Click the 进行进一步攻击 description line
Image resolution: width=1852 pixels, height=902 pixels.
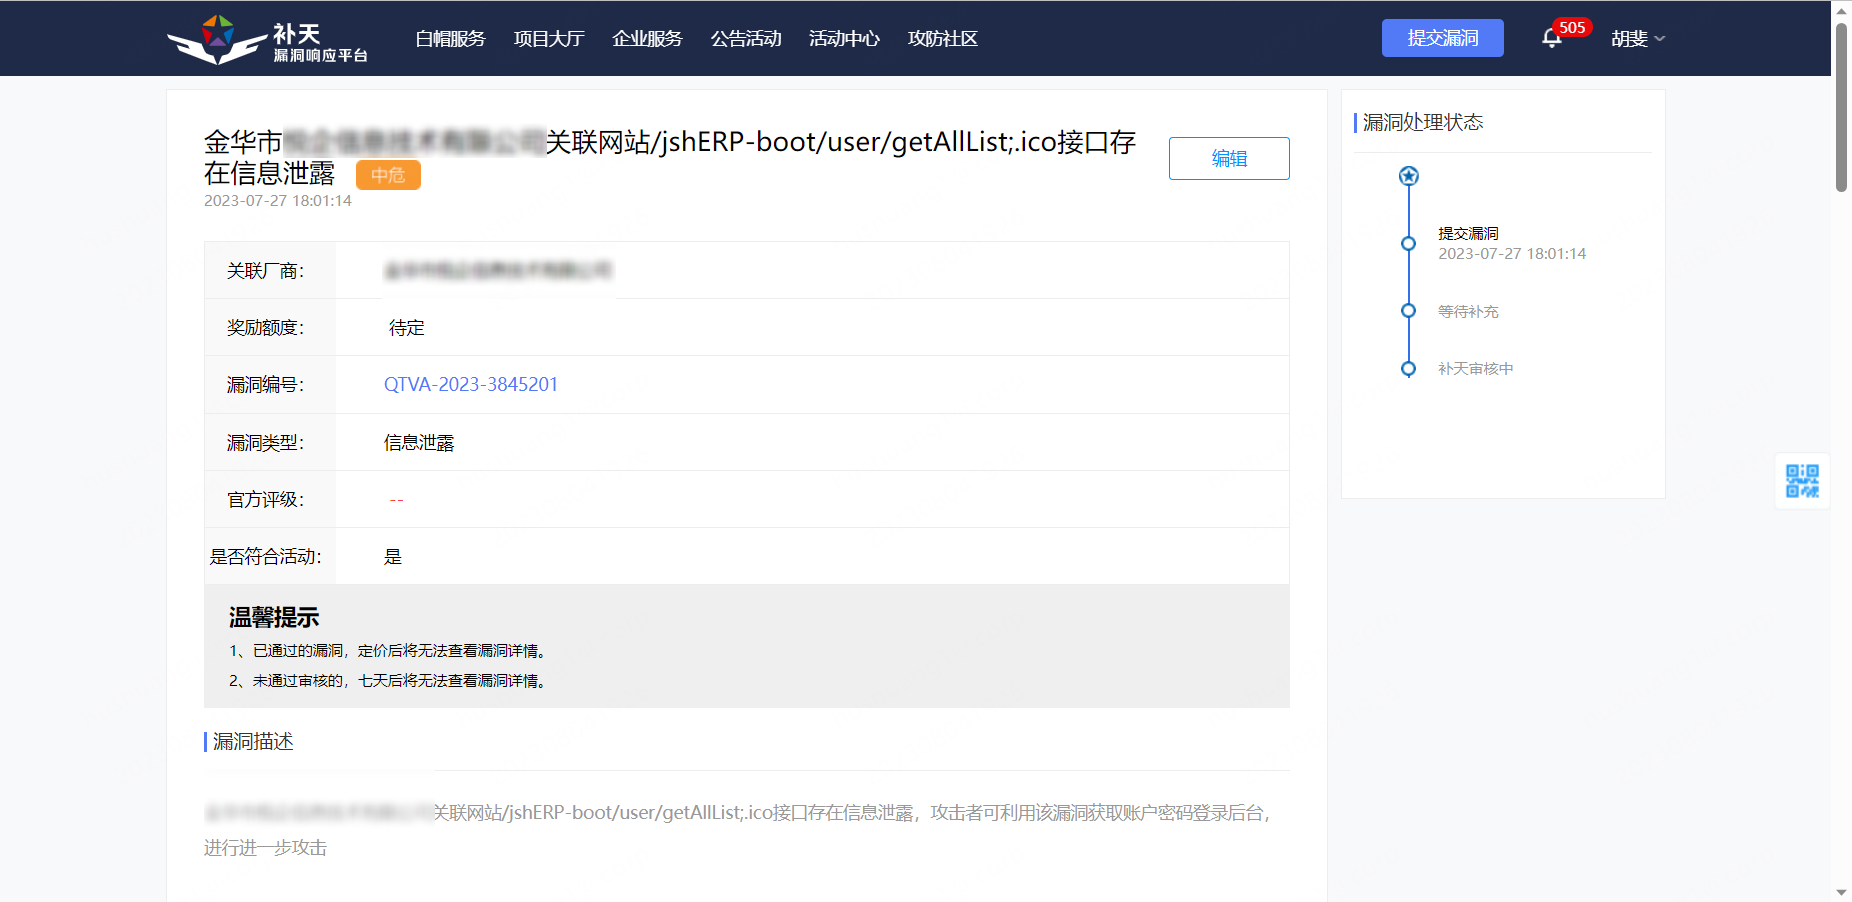coord(266,847)
